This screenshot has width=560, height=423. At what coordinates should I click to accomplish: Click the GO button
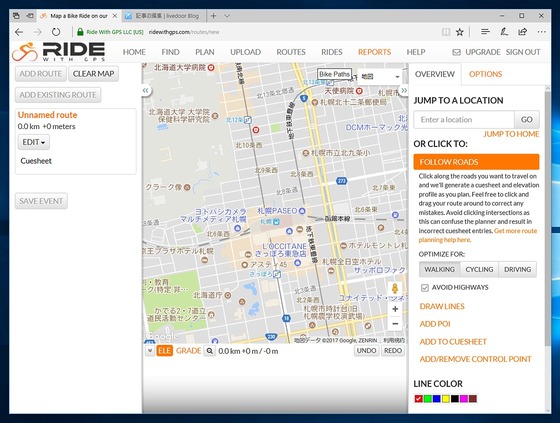(x=526, y=120)
